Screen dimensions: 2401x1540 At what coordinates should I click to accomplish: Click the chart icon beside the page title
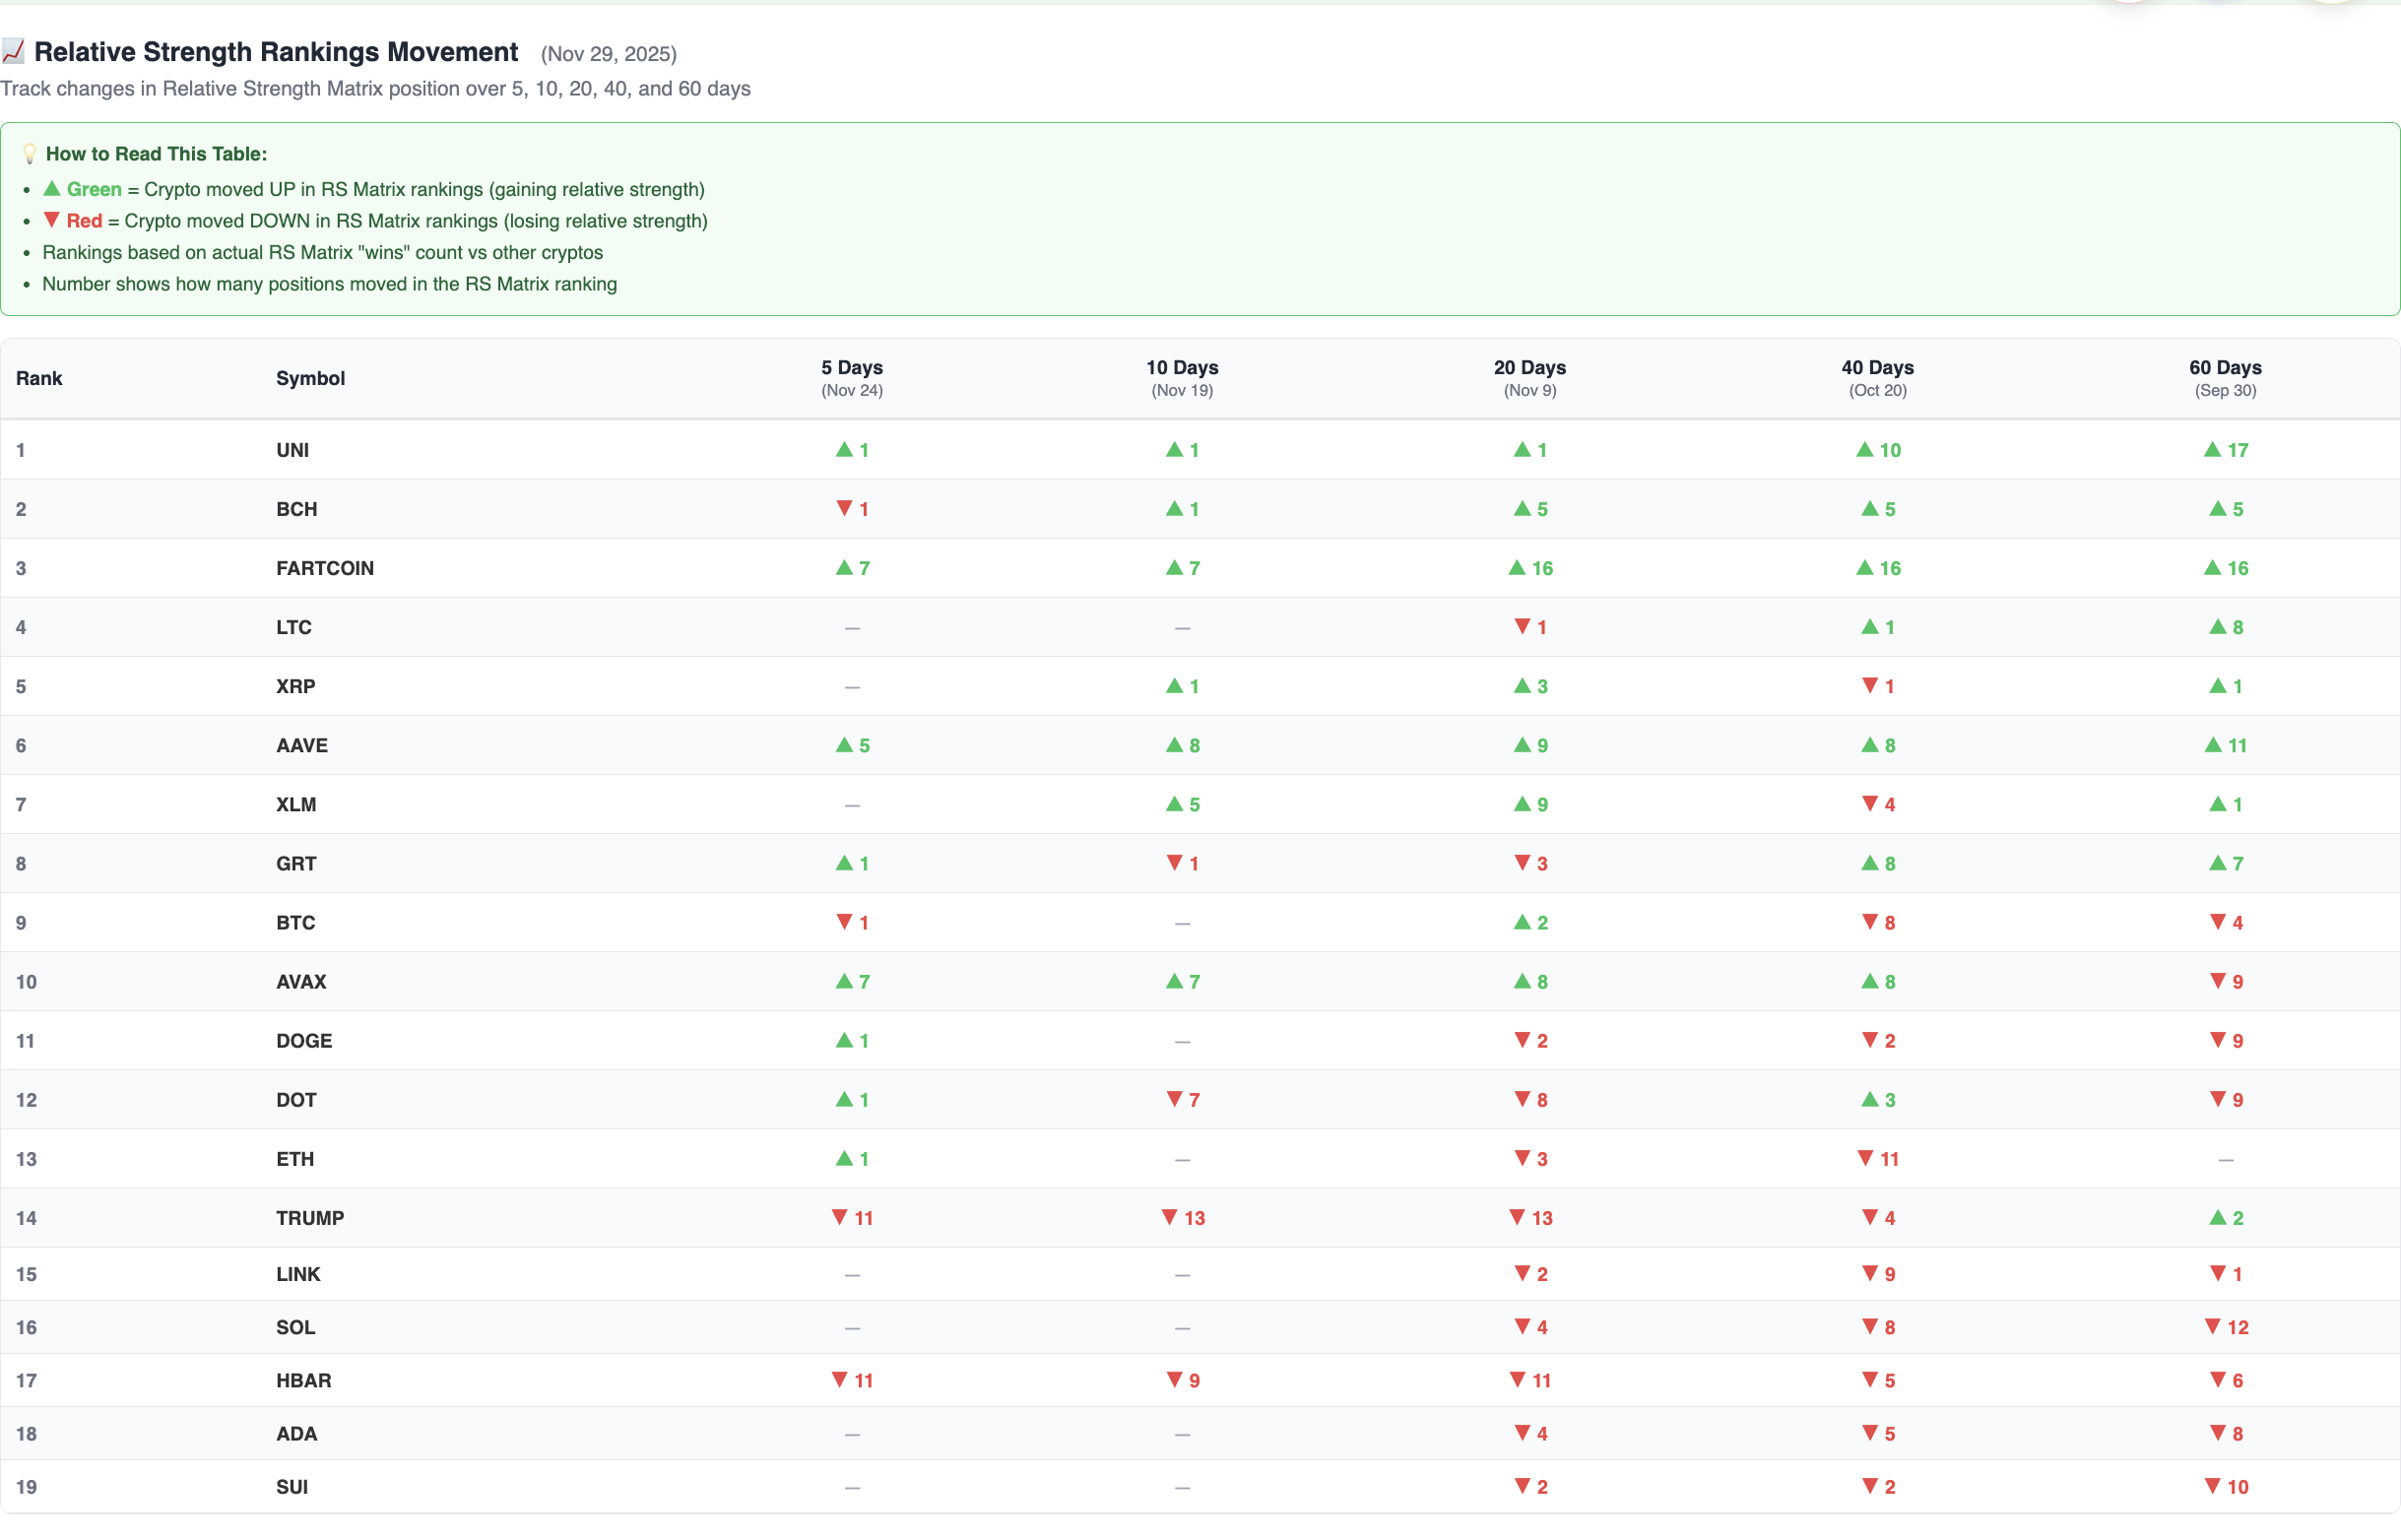[14, 51]
